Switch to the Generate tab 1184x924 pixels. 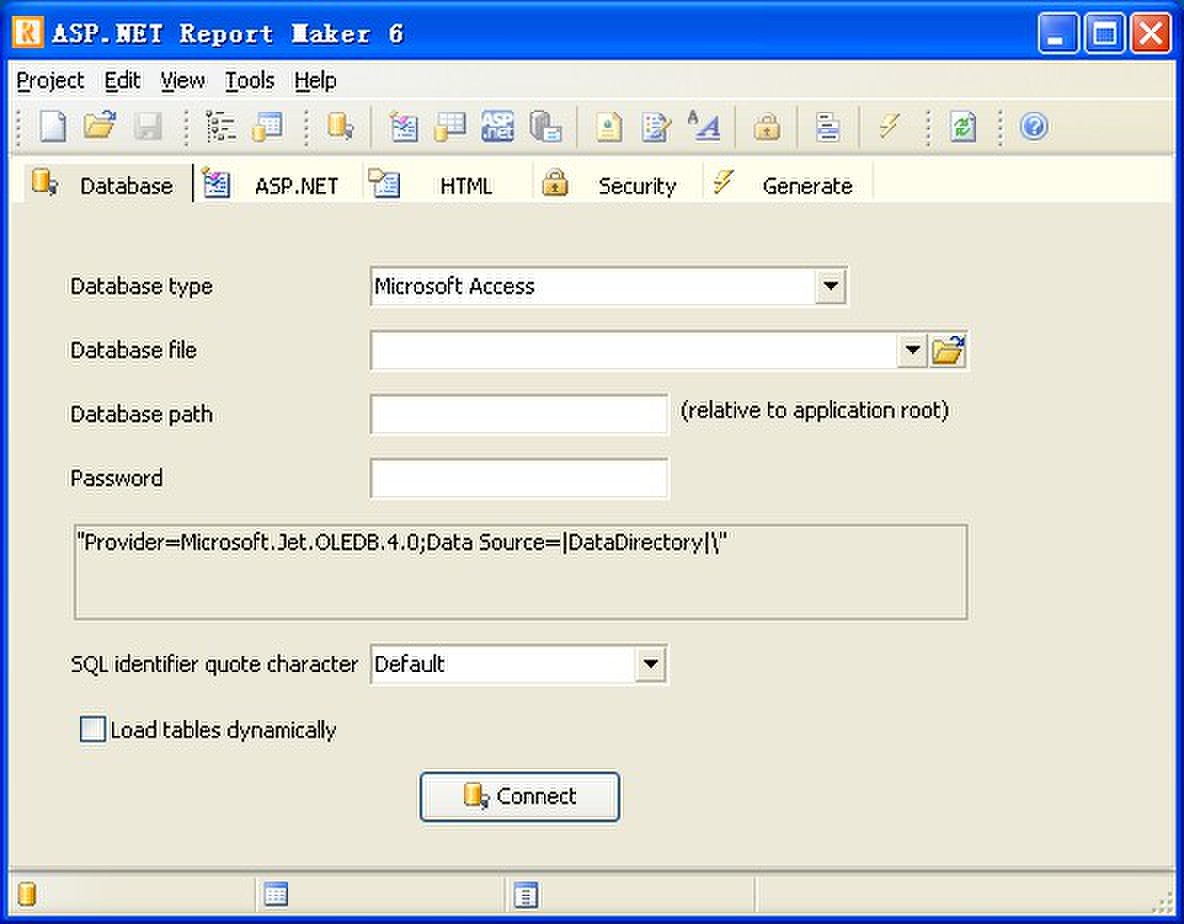(x=788, y=184)
